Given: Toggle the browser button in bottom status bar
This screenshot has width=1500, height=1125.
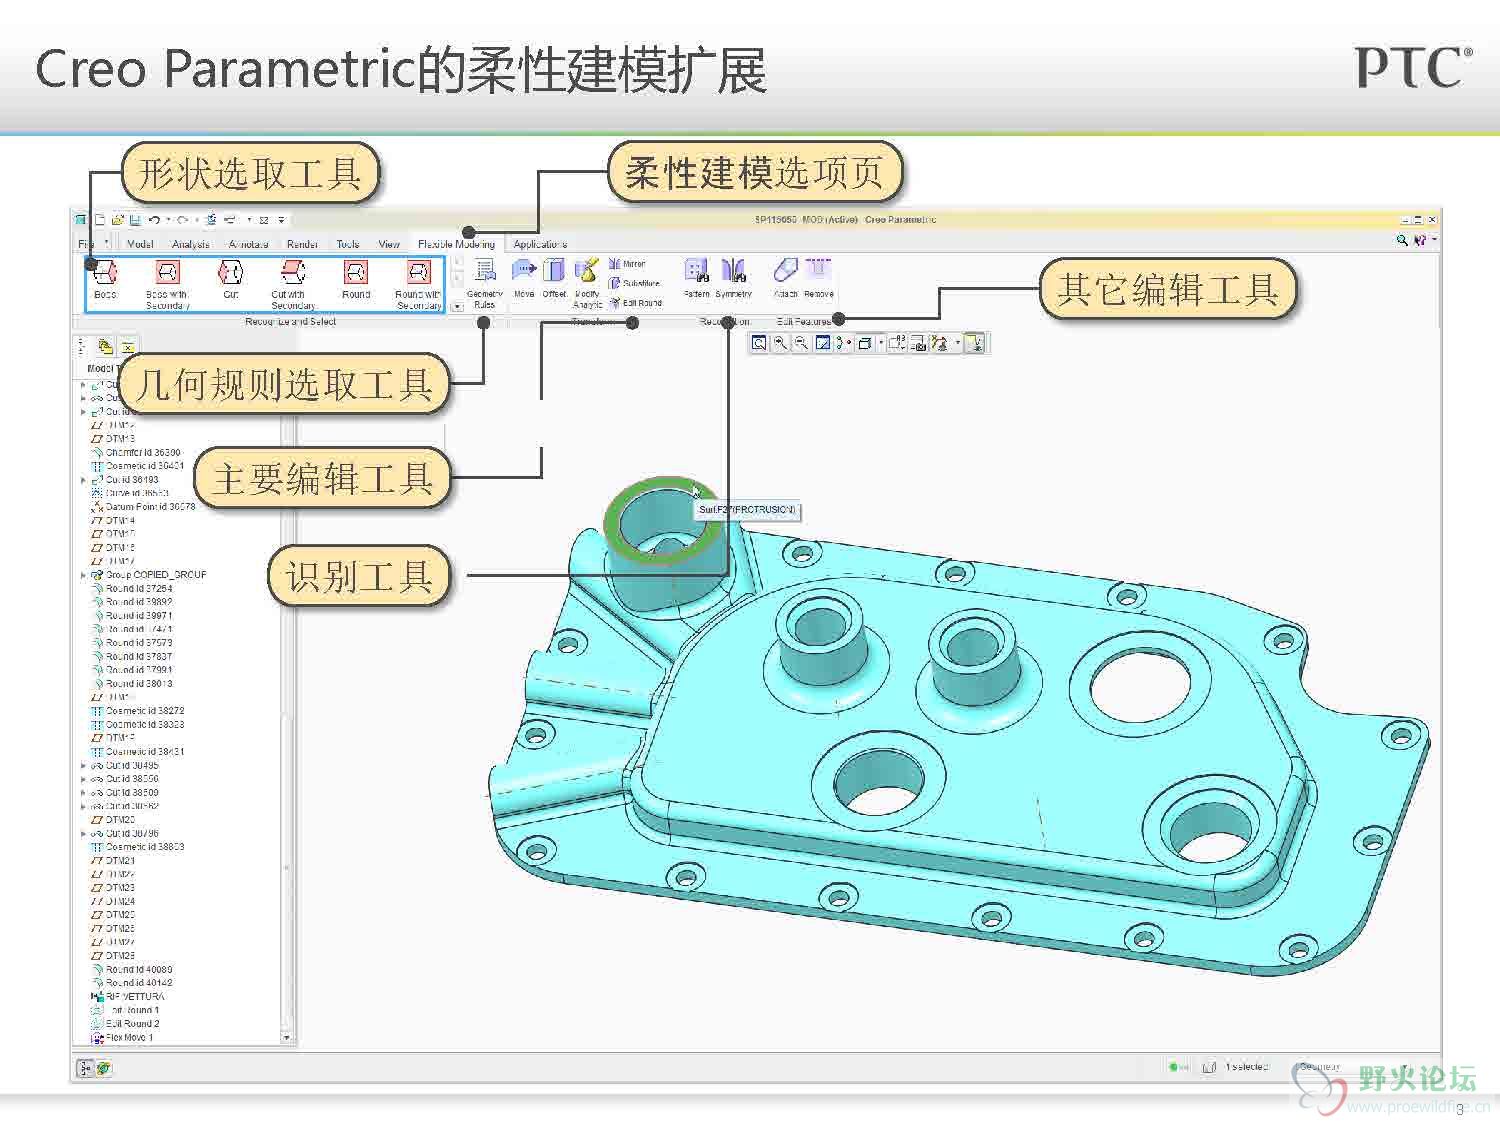Looking at the screenshot, I should coord(103,1068).
